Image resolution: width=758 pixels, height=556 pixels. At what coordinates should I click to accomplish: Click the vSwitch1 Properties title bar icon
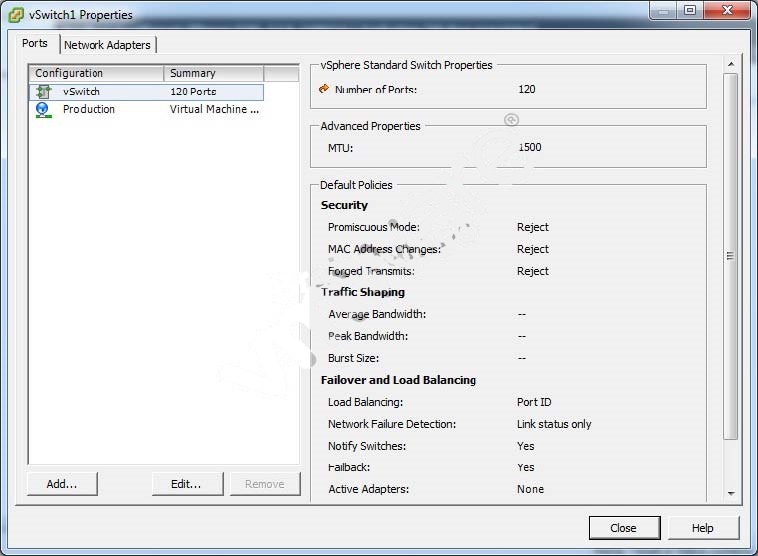pyautogui.click(x=15, y=15)
